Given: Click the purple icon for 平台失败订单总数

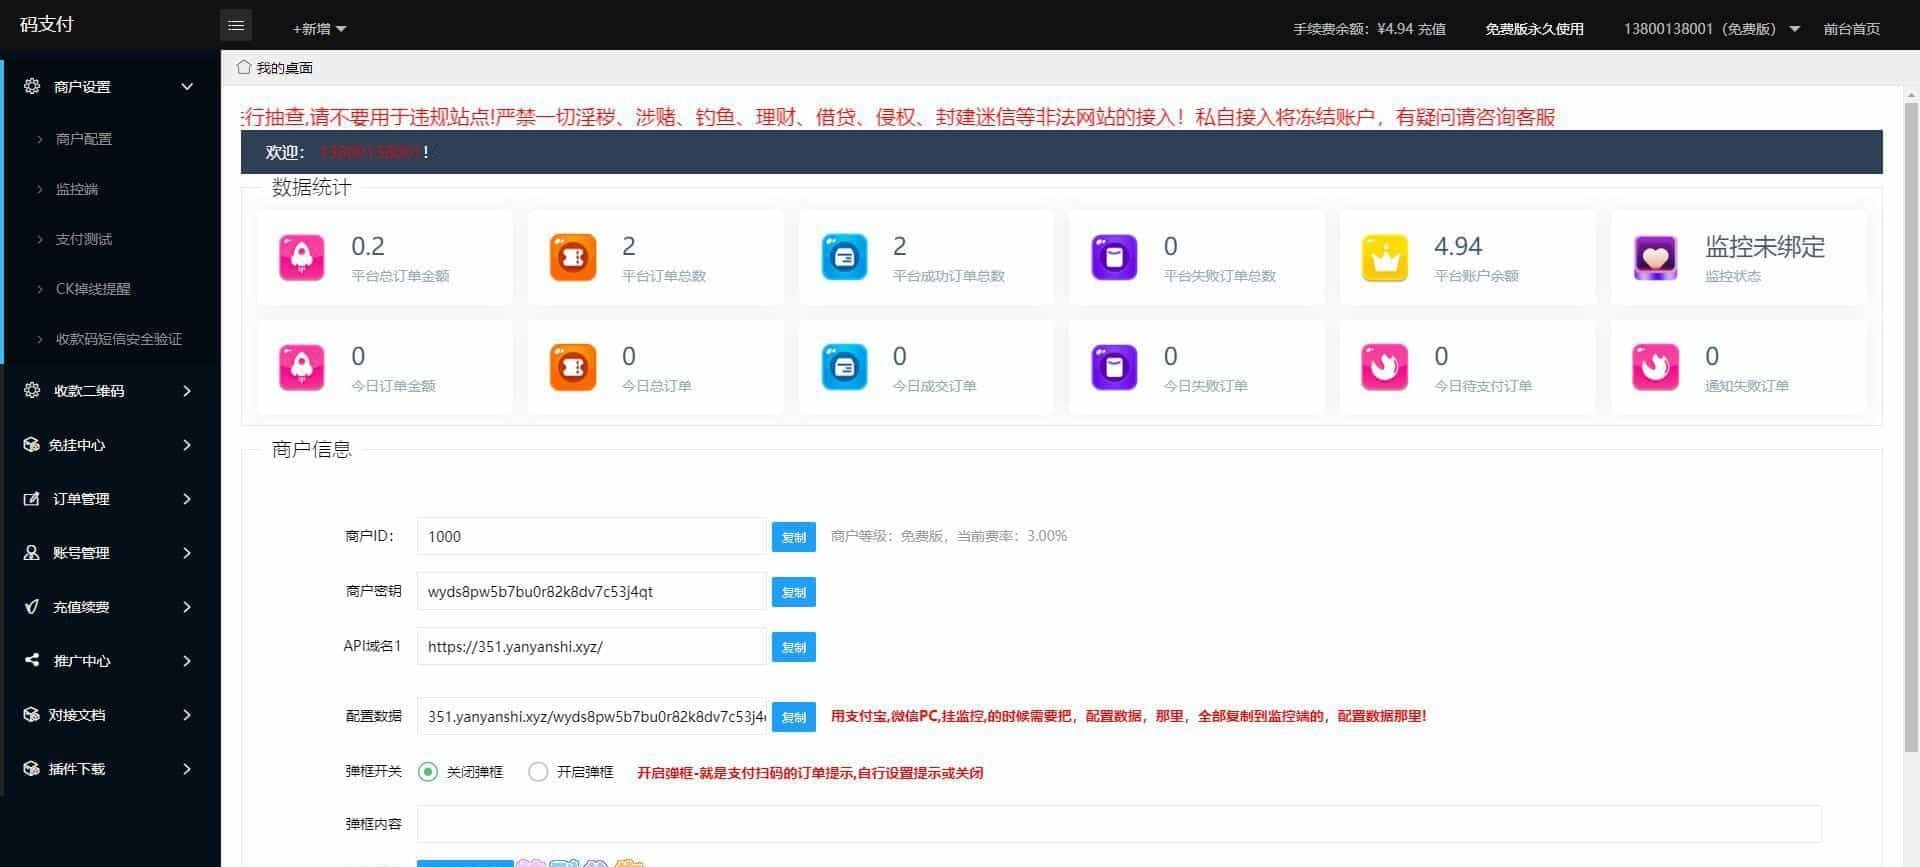Looking at the screenshot, I should [x=1114, y=257].
